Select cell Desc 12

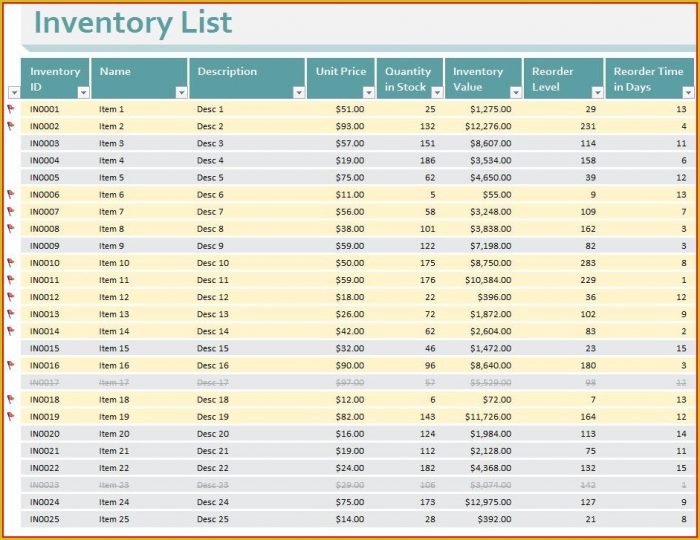click(x=212, y=297)
